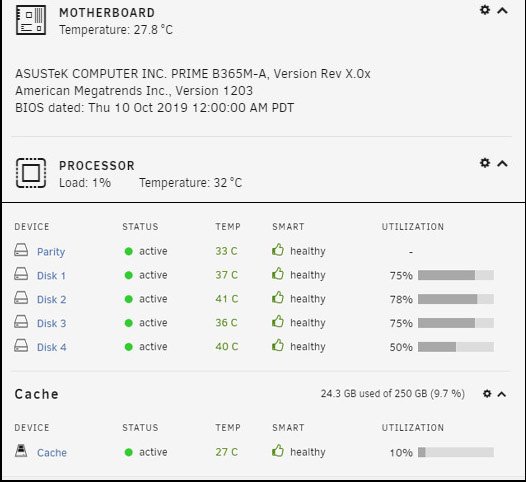Click Disk 4 green status indicator
Image resolution: width=526 pixels, height=482 pixels.
tap(128, 347)
